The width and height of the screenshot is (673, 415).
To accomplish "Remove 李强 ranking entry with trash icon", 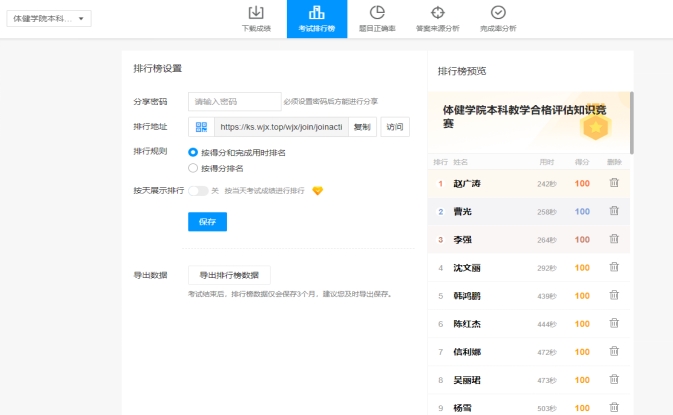I will pos(614,239).
